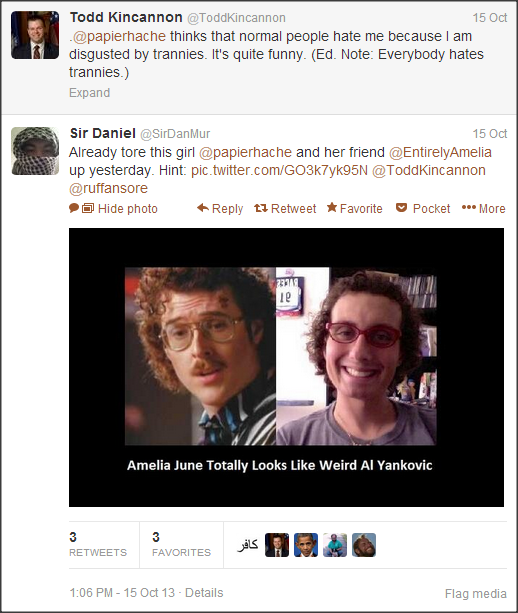Hide photo in Sir Daniel's tweet

tap(127, 208)
